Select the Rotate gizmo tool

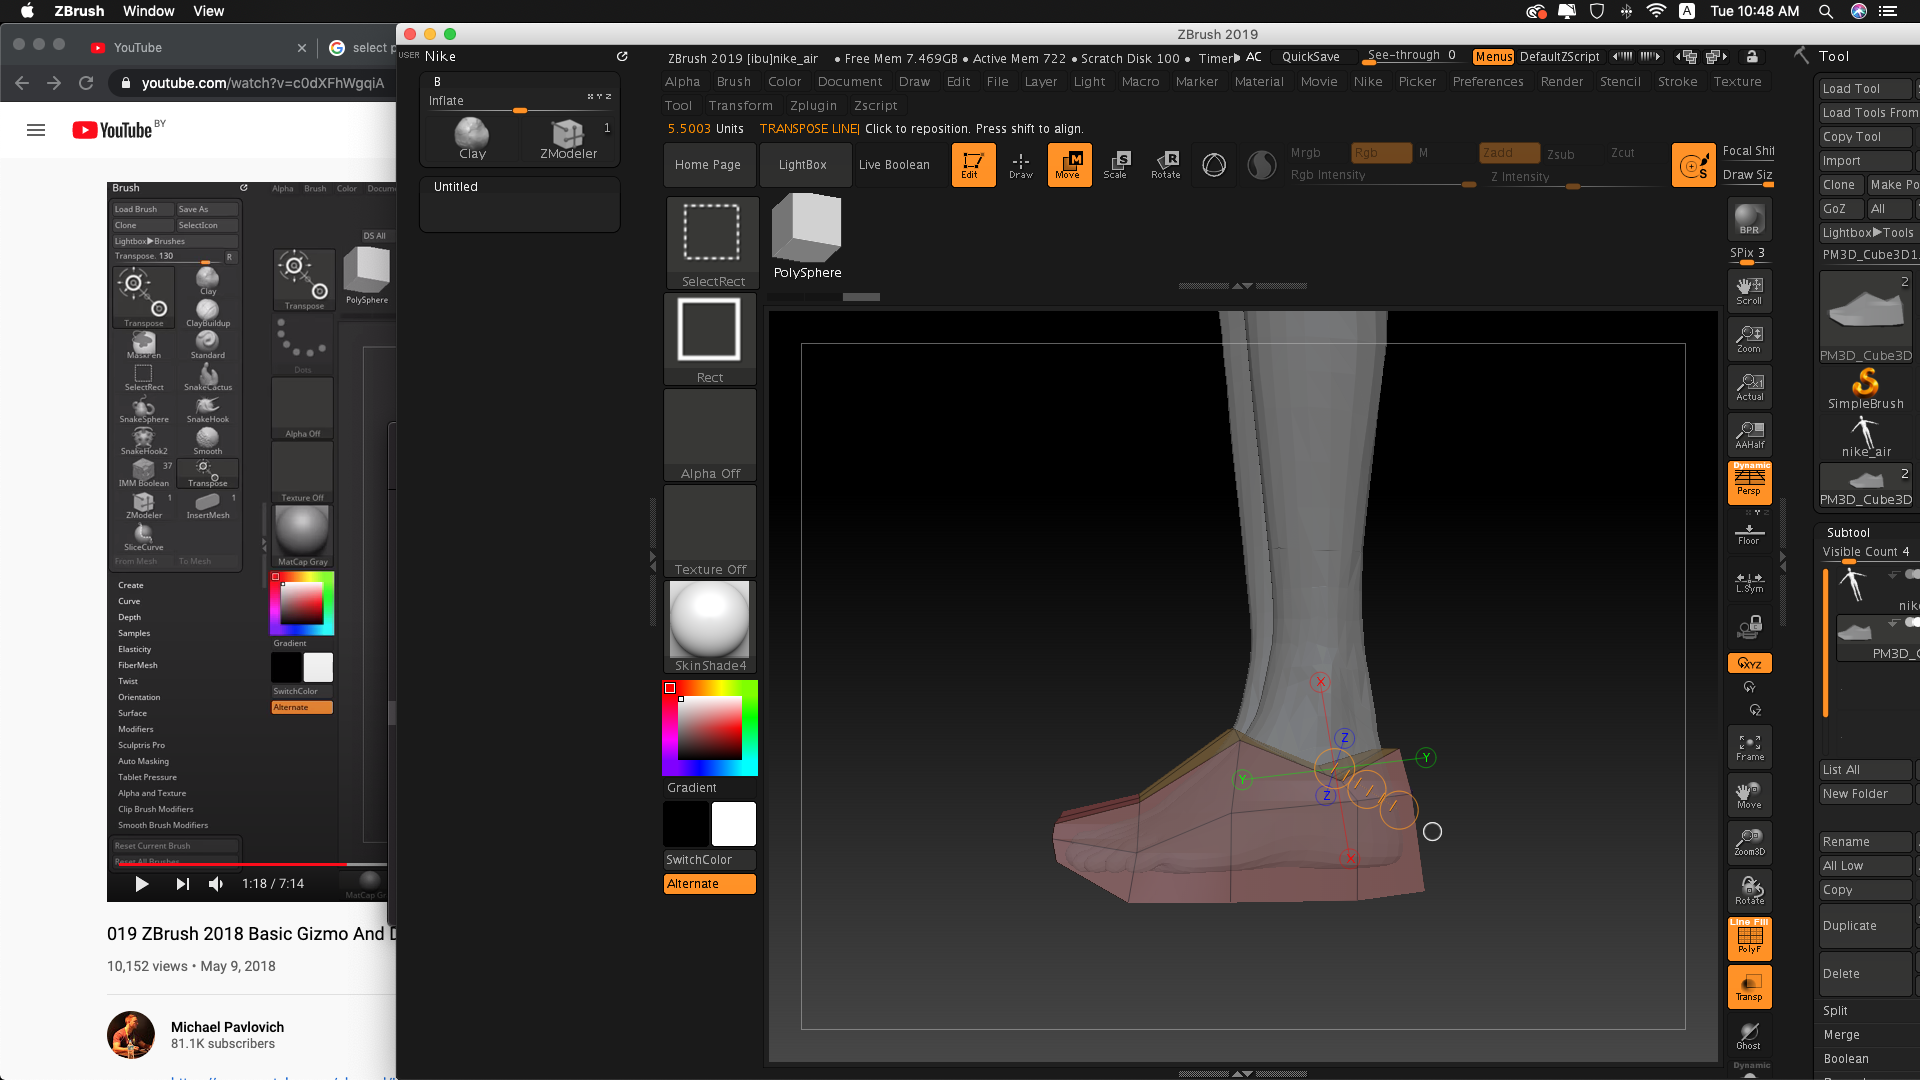(1166, 165)
